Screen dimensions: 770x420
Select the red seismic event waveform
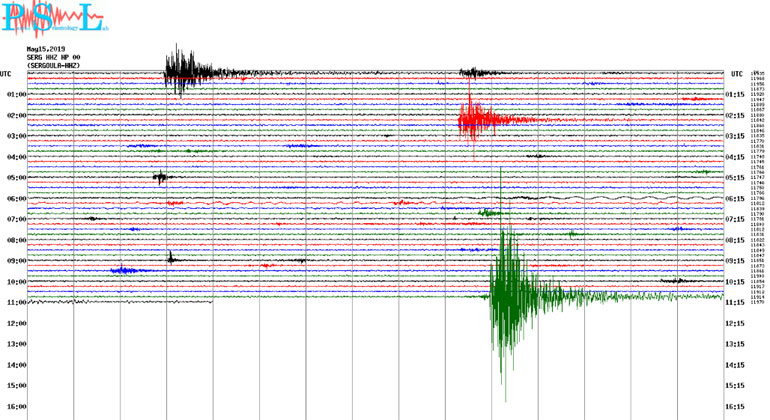pyautogui.click(x=475, y=120)
